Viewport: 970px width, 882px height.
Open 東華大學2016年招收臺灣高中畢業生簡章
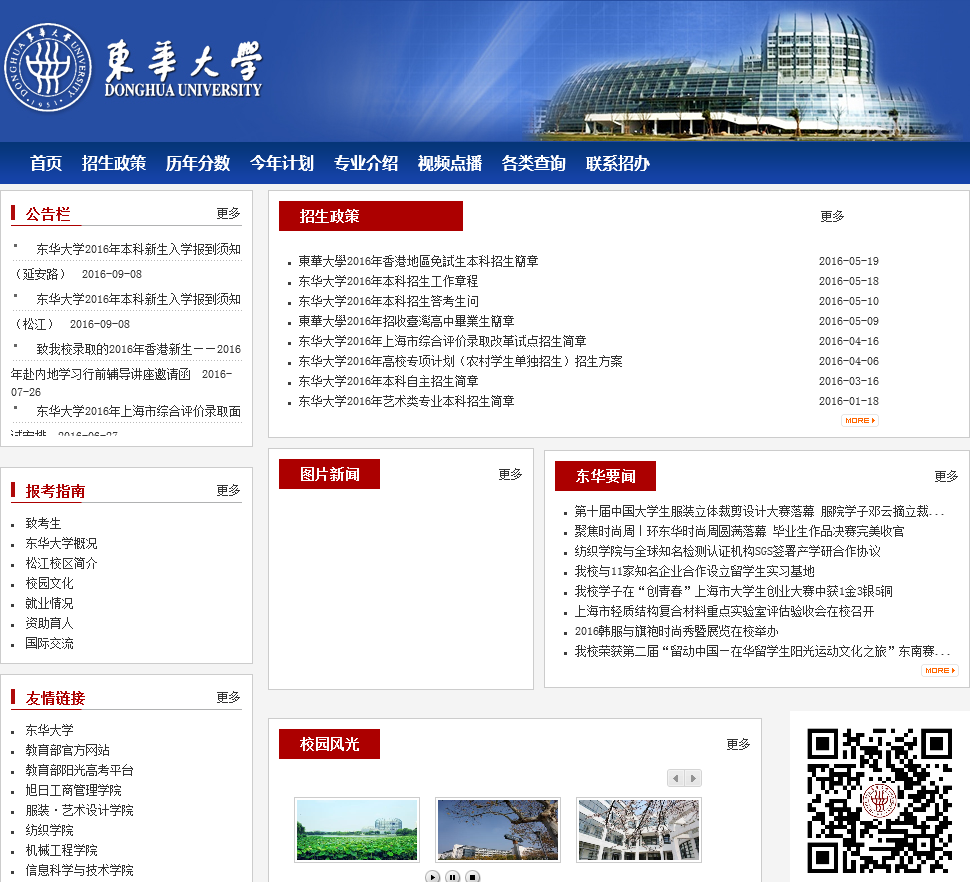[x=406, y=321]
